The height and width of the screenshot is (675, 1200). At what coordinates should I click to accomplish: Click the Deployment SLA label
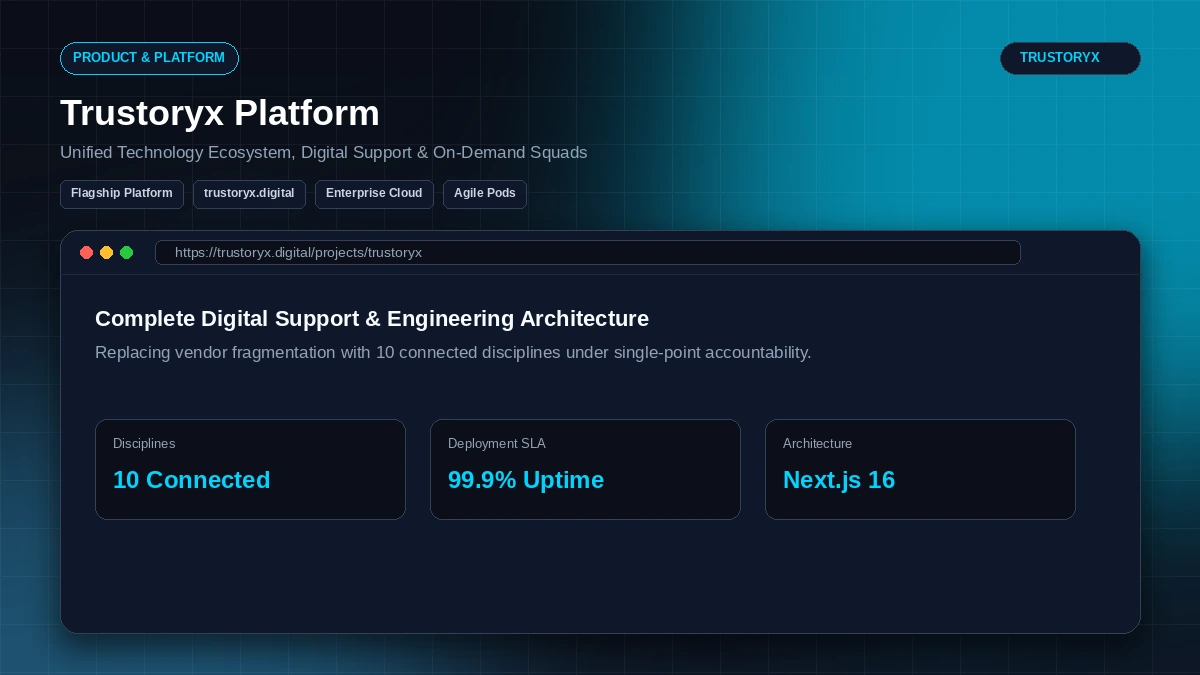[497, 444]
